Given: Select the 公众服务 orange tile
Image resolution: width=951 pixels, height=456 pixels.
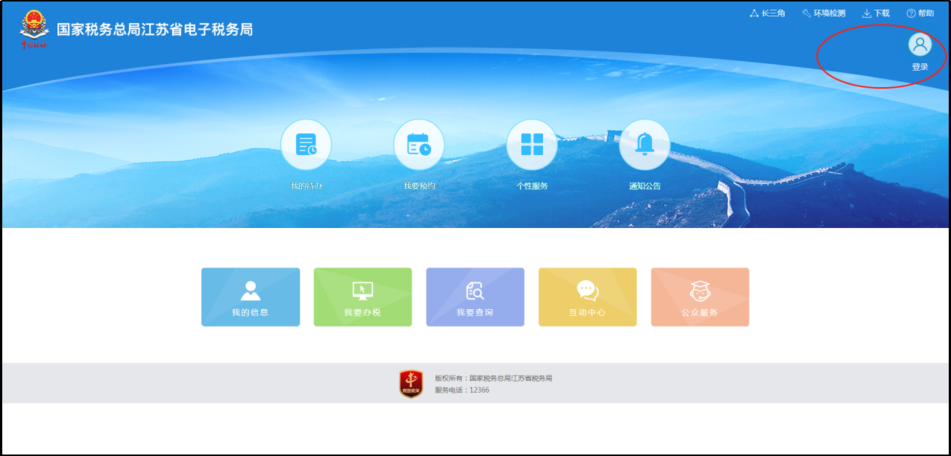Looking at the screenshot, I should click(x=700, y=297).
